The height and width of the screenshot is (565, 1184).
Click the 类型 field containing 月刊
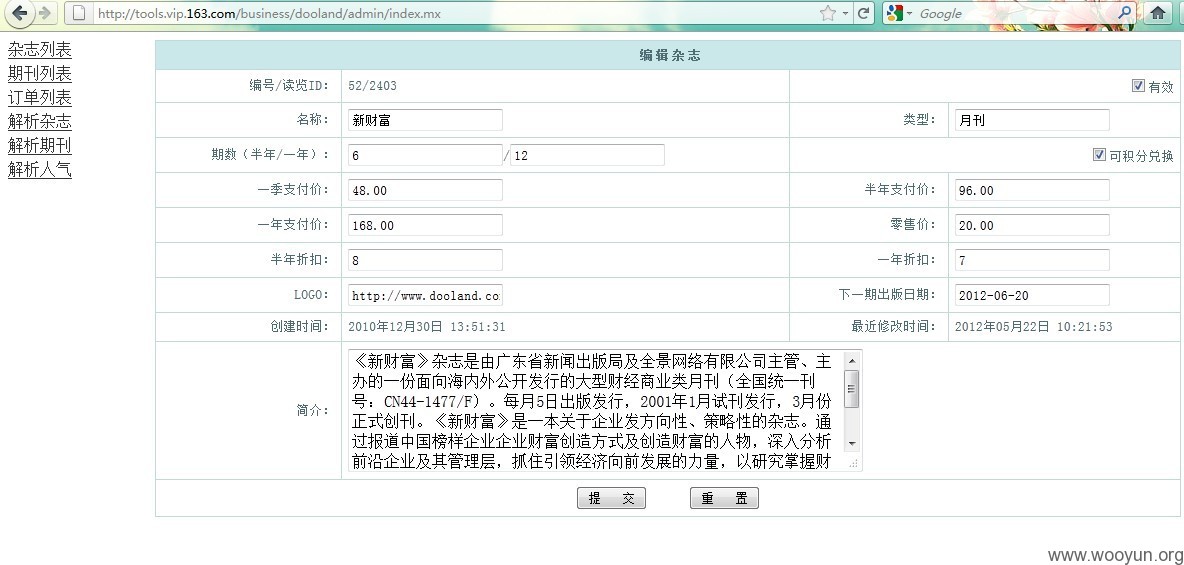[x=1032, y=120]
